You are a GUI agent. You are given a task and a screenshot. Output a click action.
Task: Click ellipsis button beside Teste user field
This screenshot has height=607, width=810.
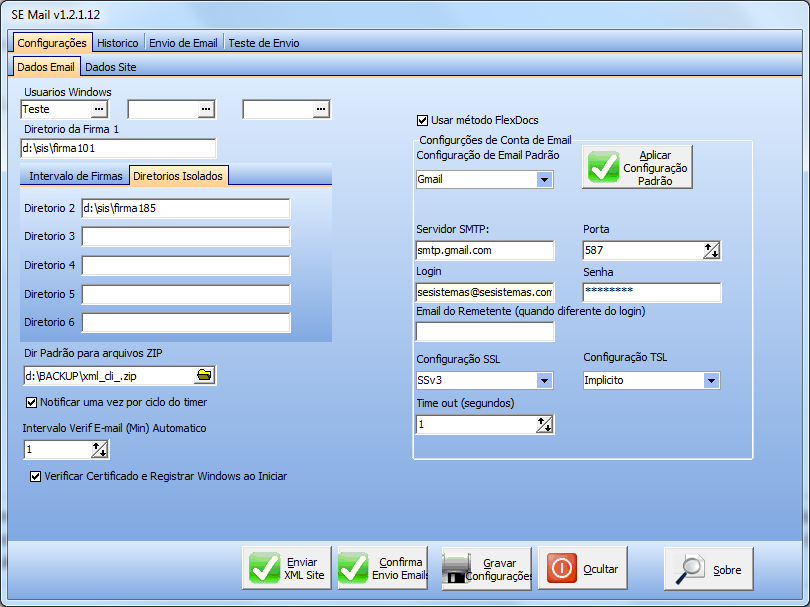(x=98, y=109)
